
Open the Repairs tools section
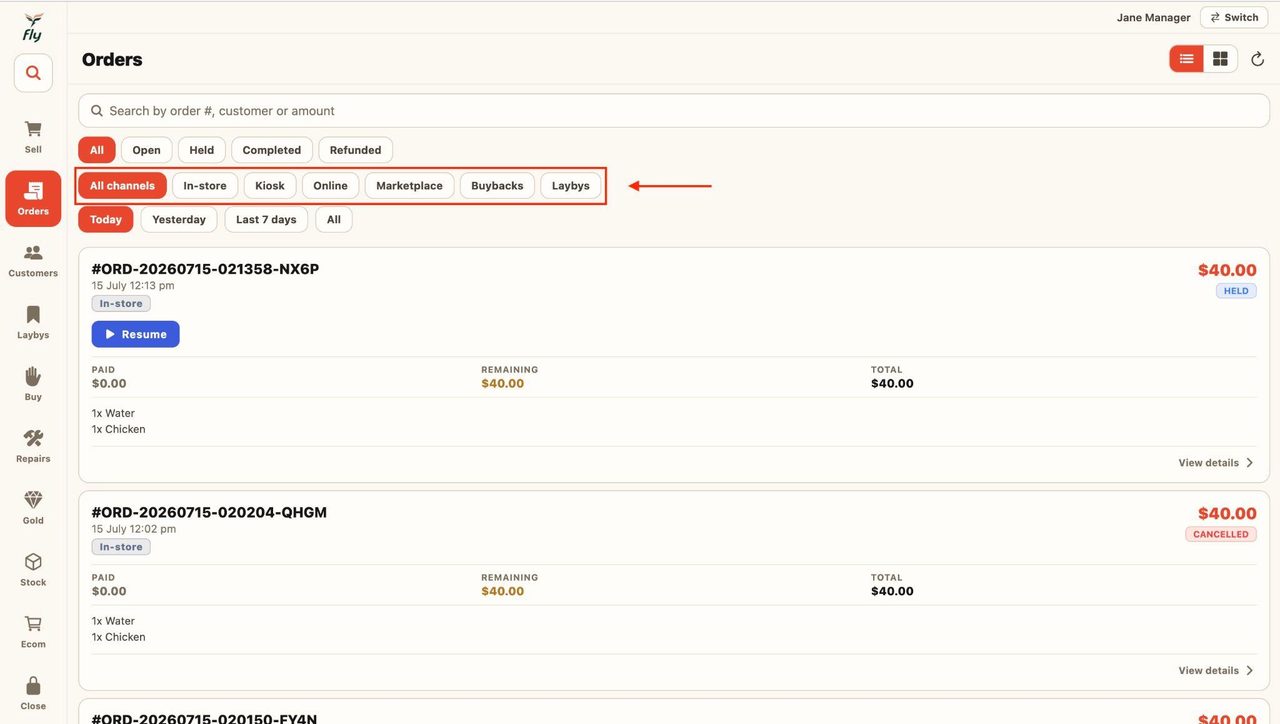[33, 446]
